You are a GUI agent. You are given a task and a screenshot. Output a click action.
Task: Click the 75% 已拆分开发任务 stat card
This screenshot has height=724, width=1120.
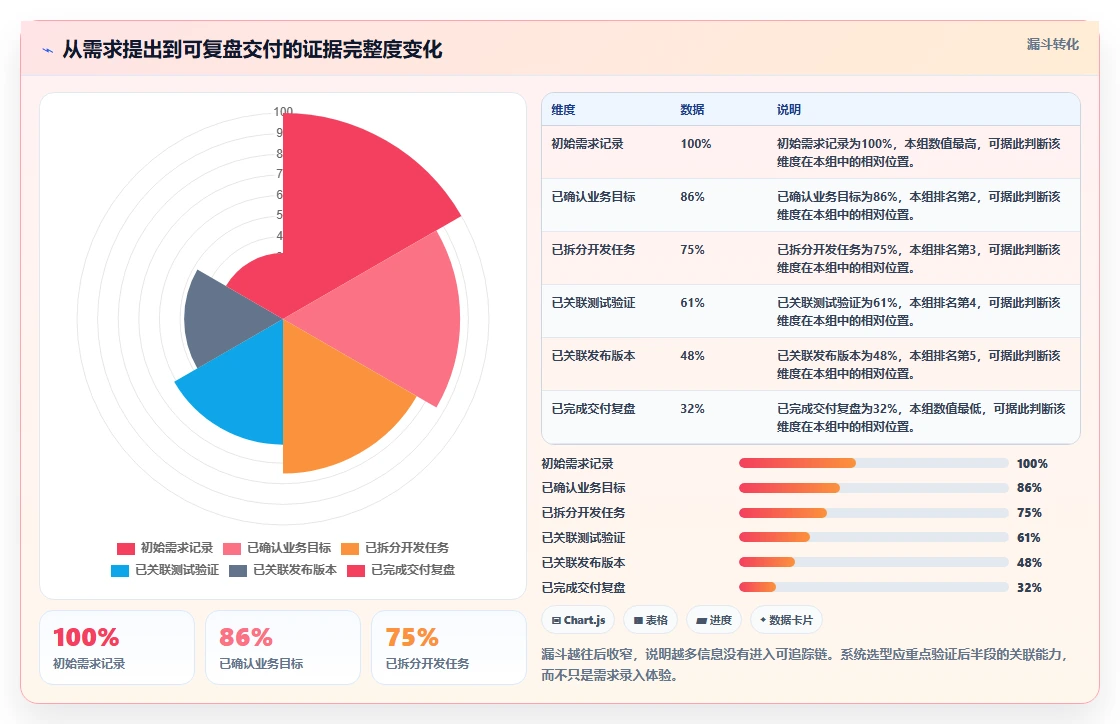[449, 648]
